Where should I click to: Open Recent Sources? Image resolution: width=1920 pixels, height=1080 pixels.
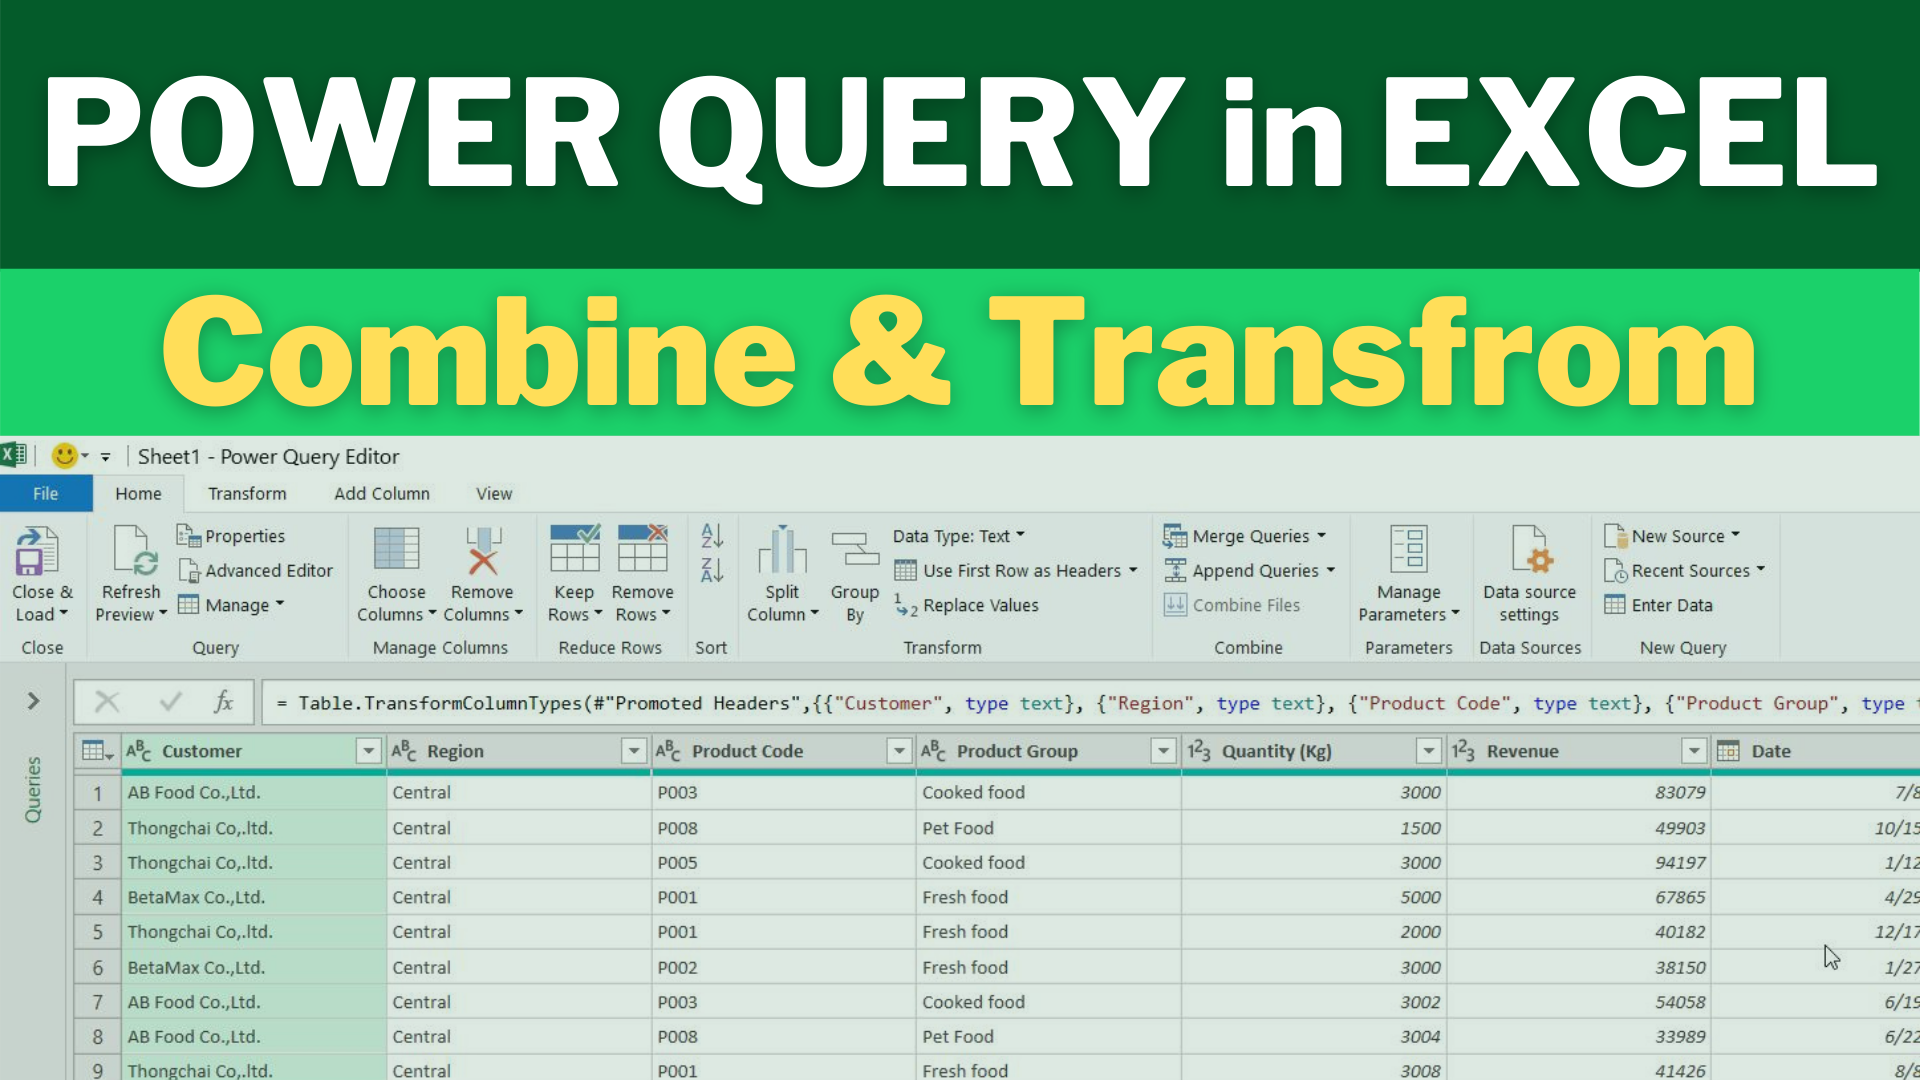(1685, 570)
